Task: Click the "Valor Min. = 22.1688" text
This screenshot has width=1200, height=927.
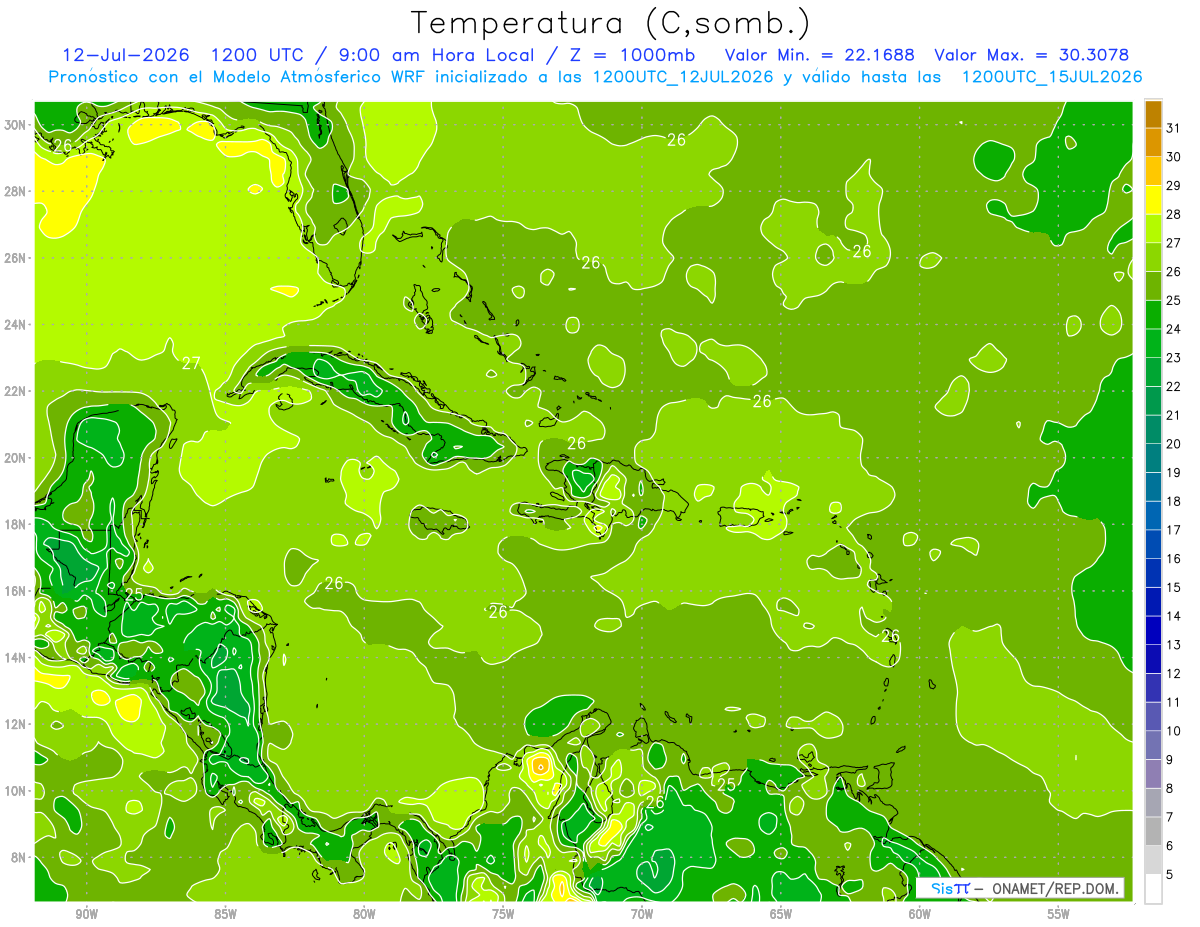Action: 820,55
